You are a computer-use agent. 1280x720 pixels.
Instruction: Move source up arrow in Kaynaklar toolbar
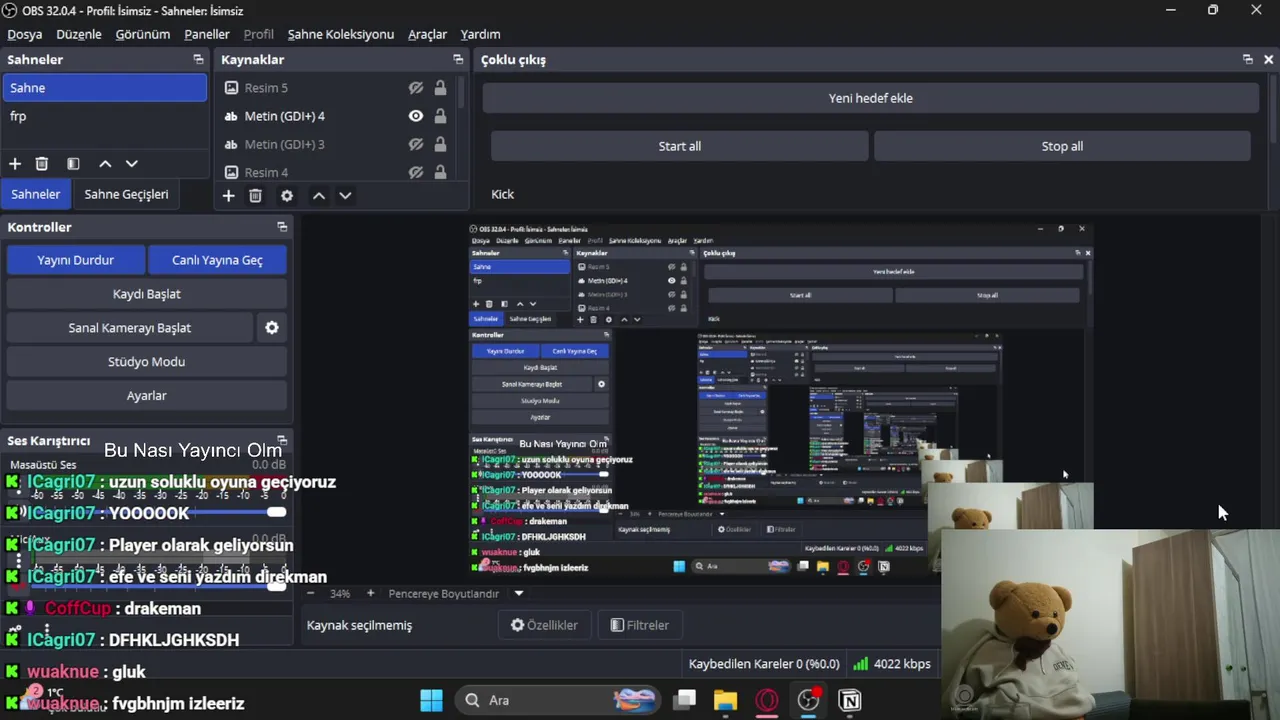319,196
